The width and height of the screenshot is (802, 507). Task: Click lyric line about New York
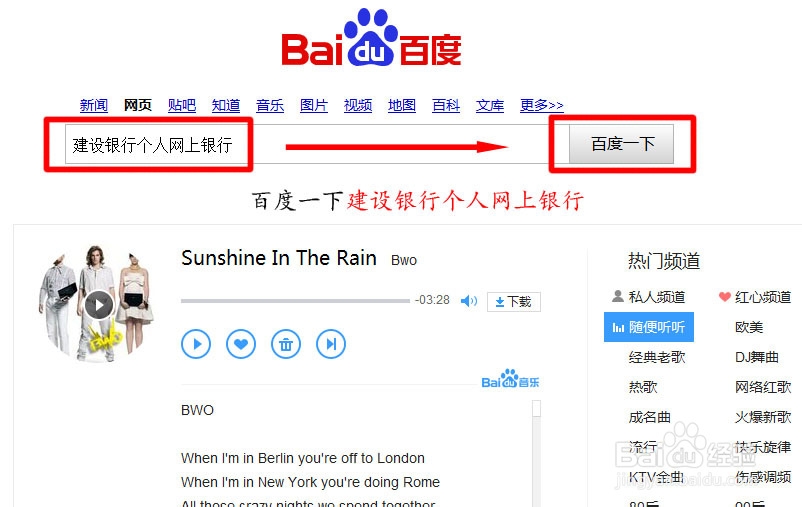[310, 482]
